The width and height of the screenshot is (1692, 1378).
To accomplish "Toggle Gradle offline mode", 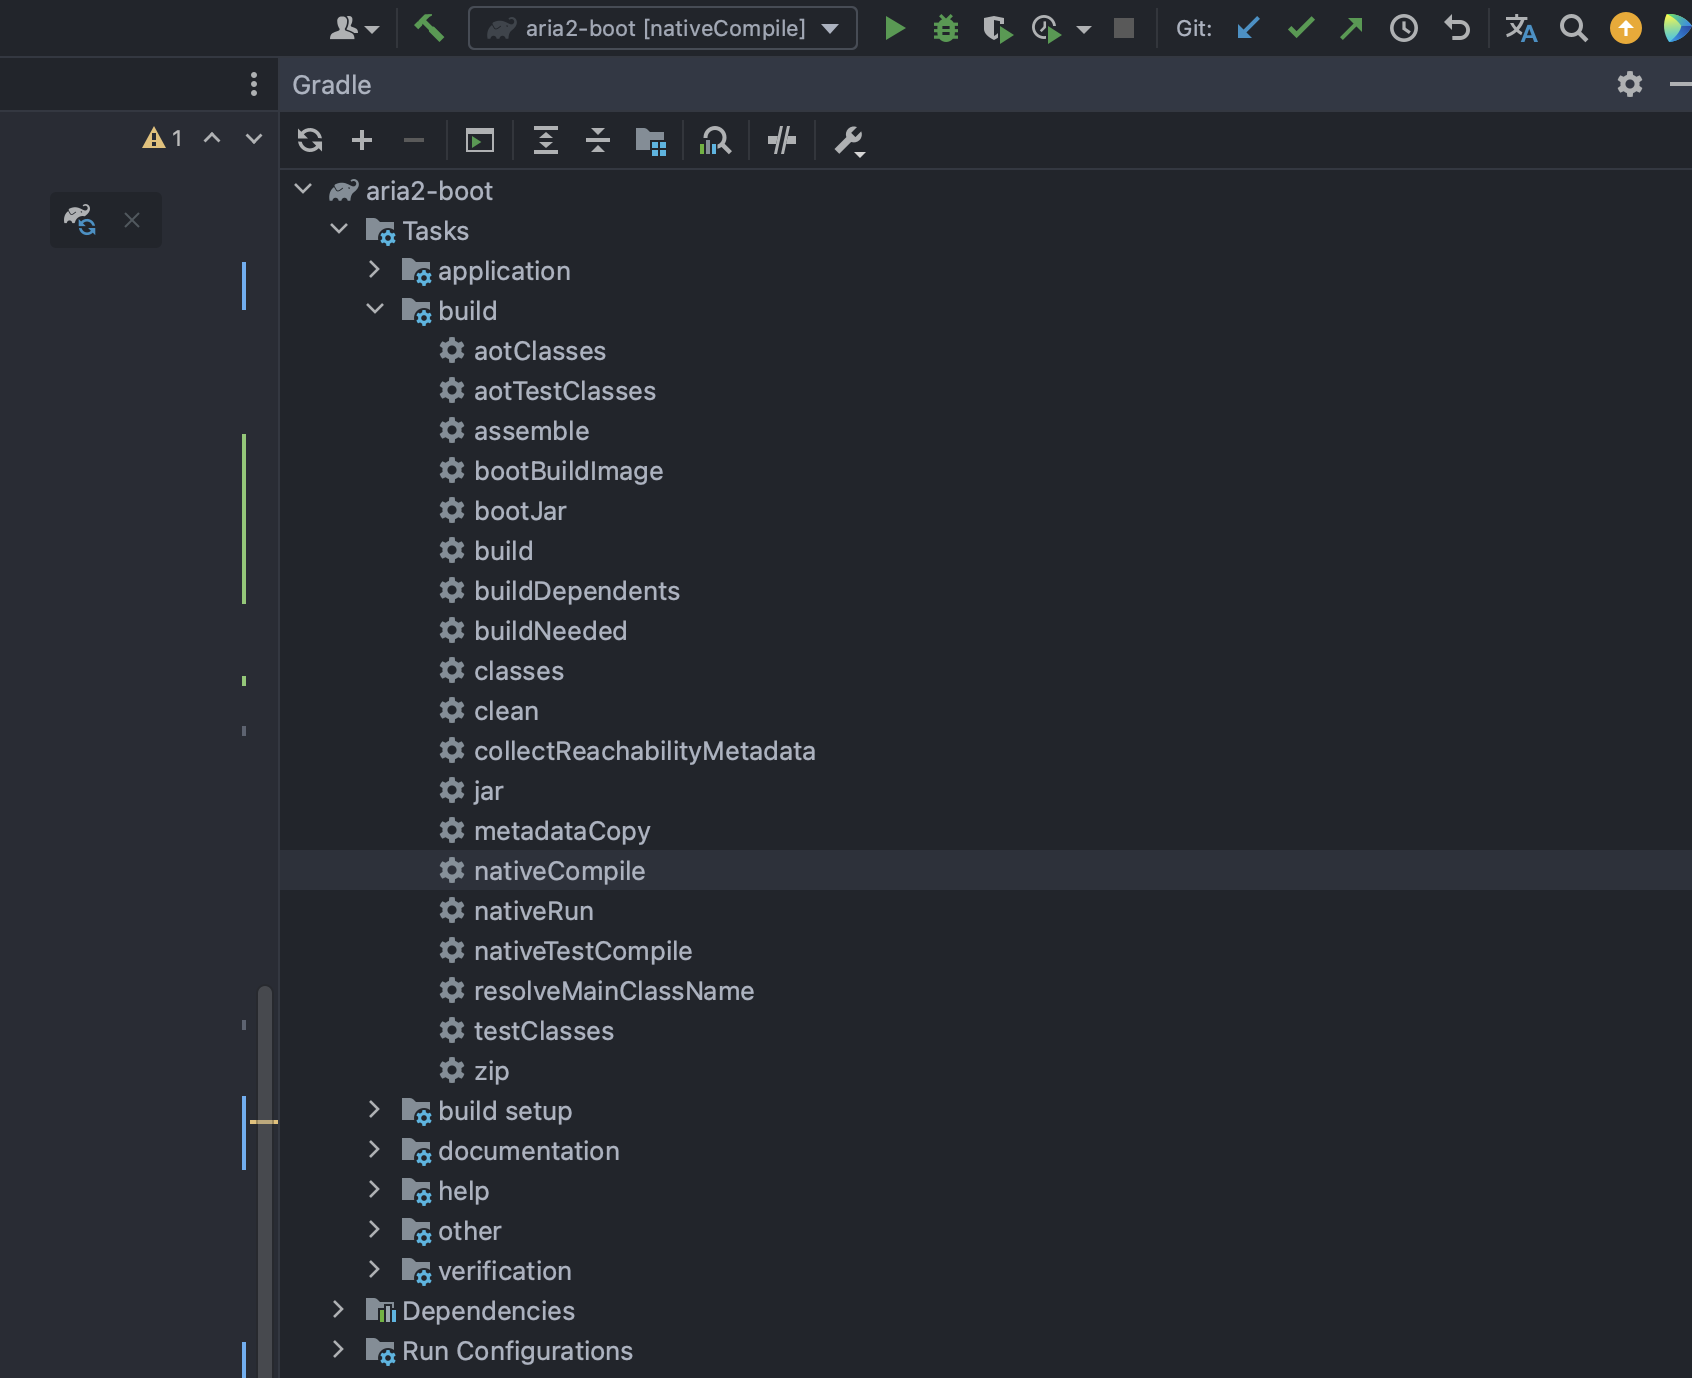I will tap(782, 140).
